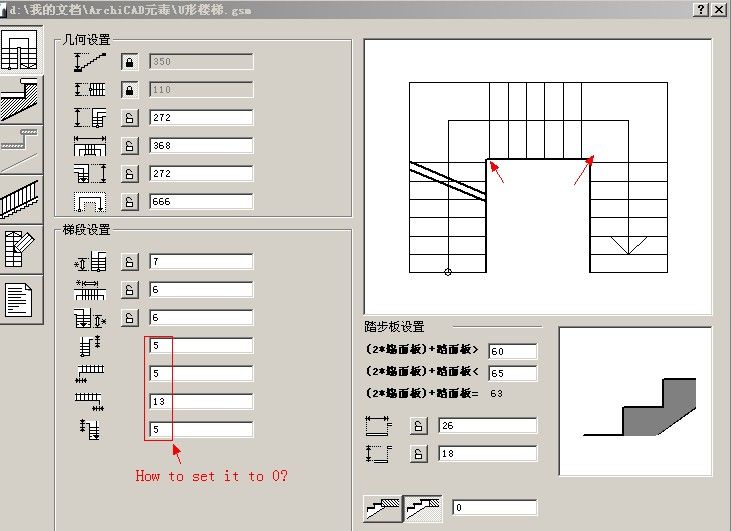The width and height of the screenshot is (731, 531).
Task: Toggle lock beside the 666 field
Action: (x=130, y=201)
